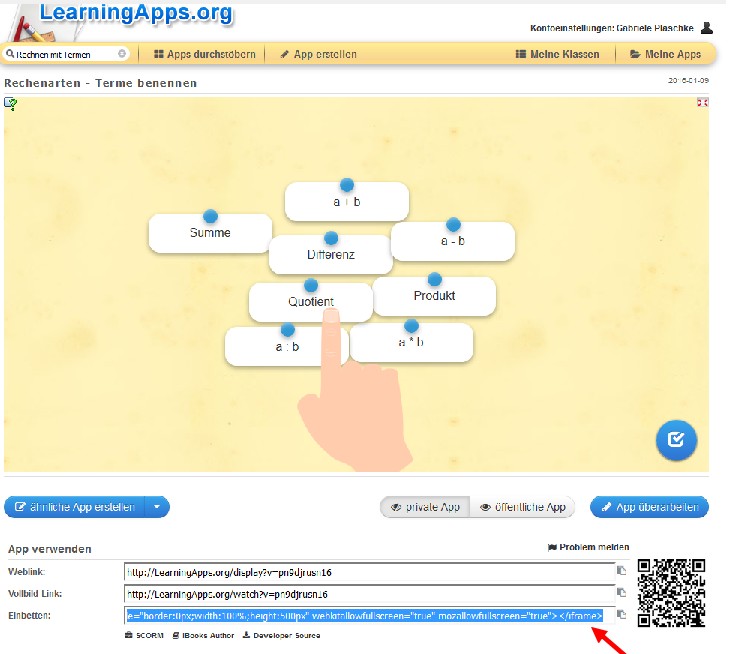The width and height of the screenshot is (730, 654).
Task: Click the Quotient card on the canvas
Action: point(310,301)
